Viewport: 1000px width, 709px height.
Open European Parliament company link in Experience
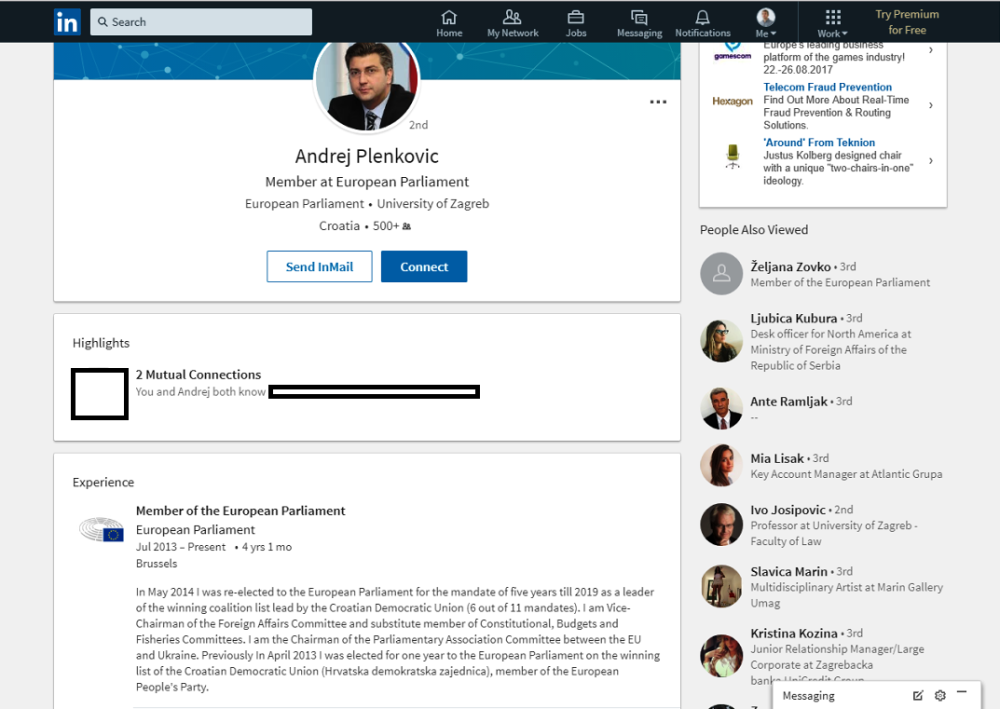click(x=195, y=530)
